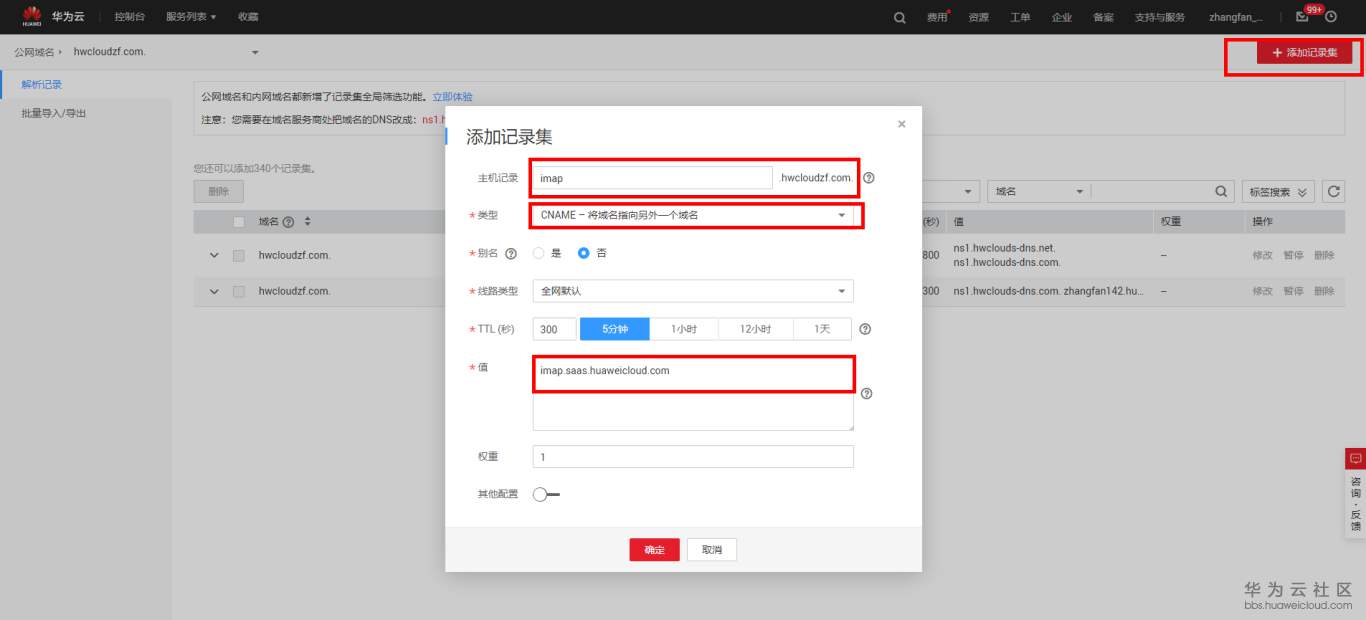Open 工单 menu in top bar

click(1020, 17)
